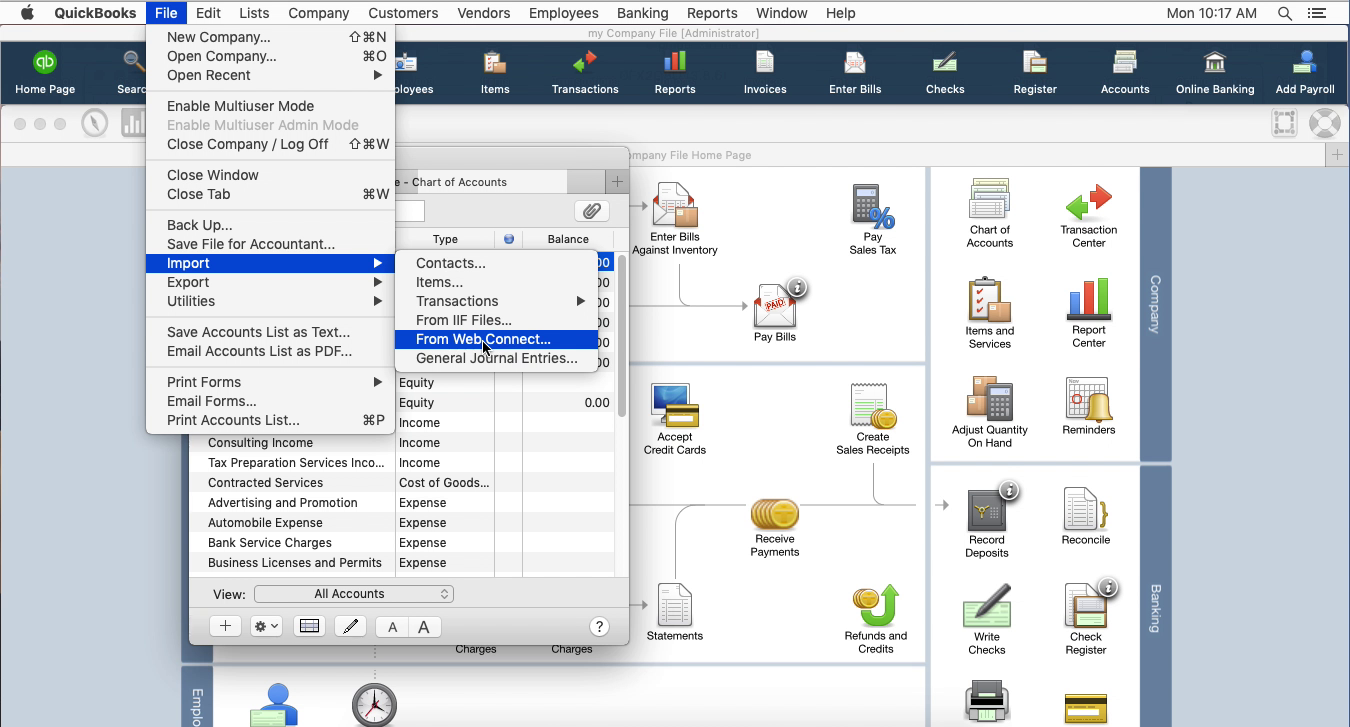Click the table columns view button
Viewport: 1350px width, 727px height.
click(309, 626)
